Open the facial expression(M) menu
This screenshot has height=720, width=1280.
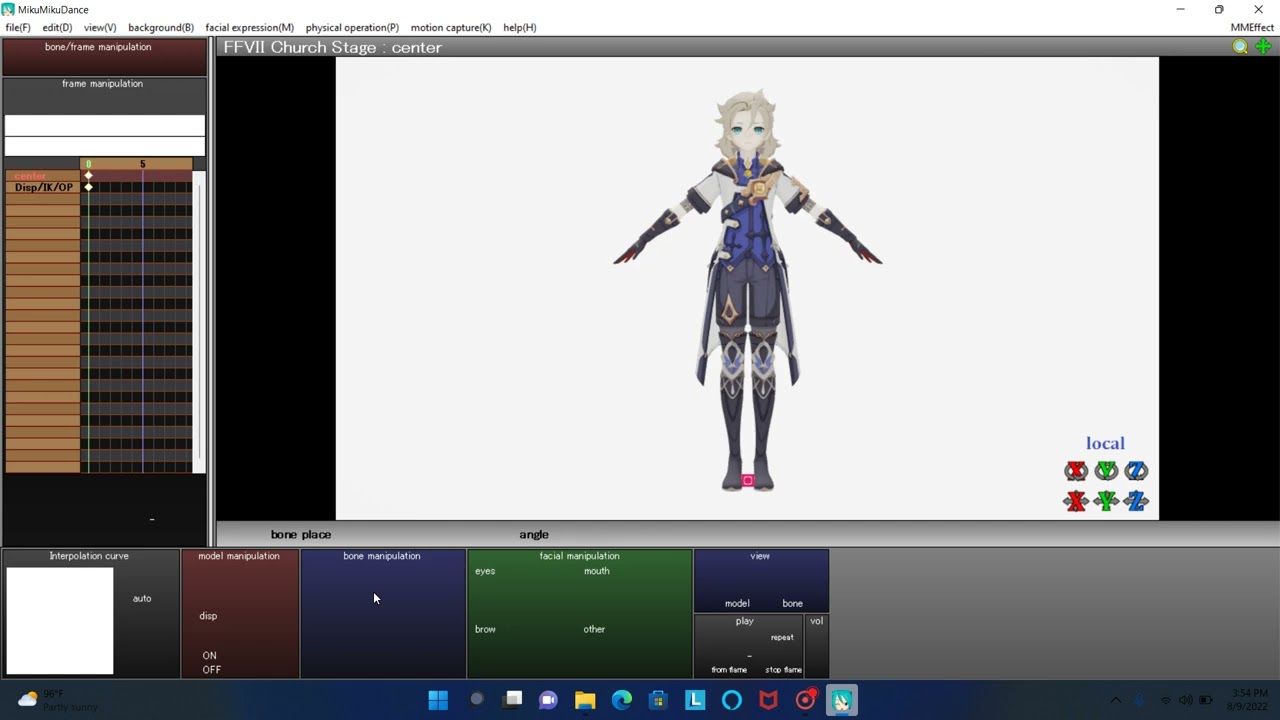[x=249, y=27]
